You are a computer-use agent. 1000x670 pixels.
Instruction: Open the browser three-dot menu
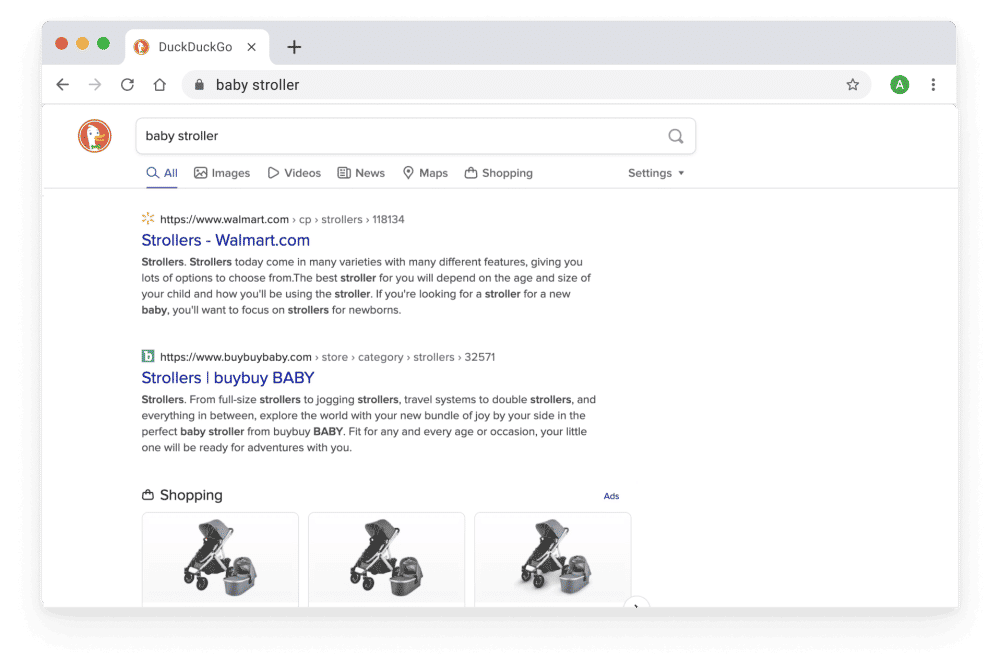click(933, 85)
